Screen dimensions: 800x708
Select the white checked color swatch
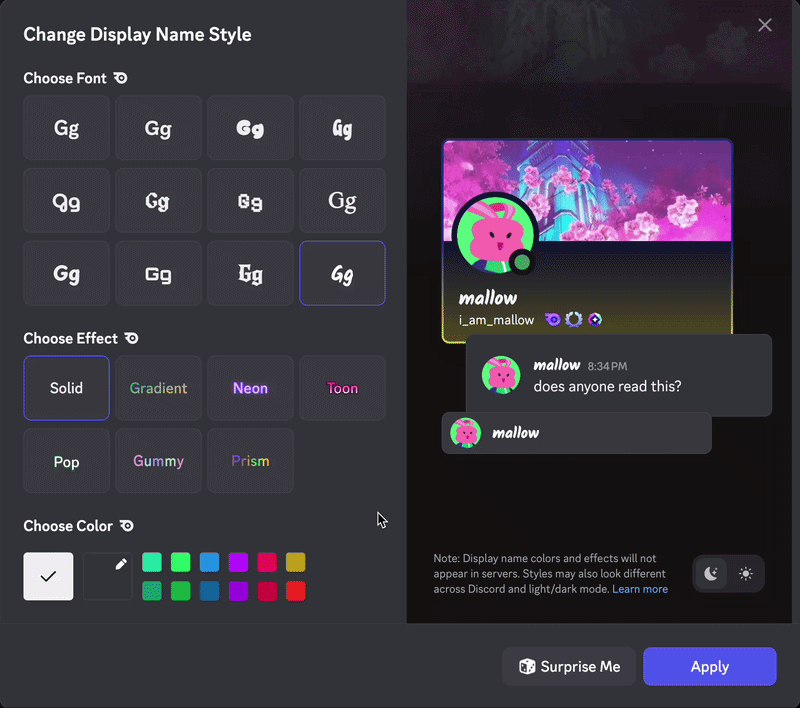coord(48,576)
